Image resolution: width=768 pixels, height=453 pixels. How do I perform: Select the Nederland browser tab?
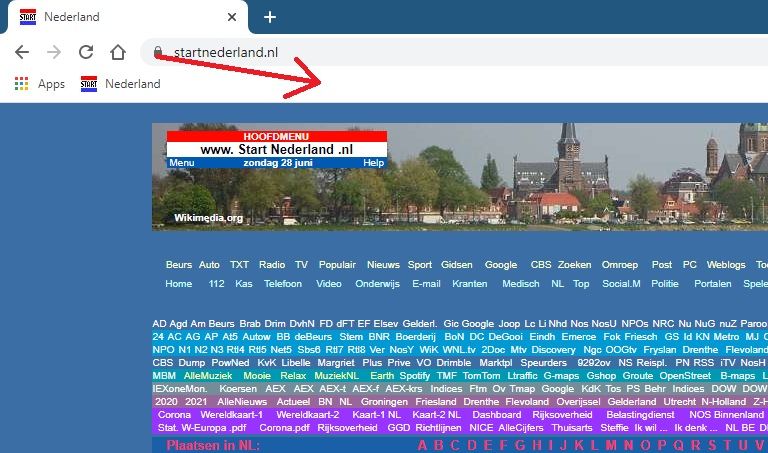[127, 17]
